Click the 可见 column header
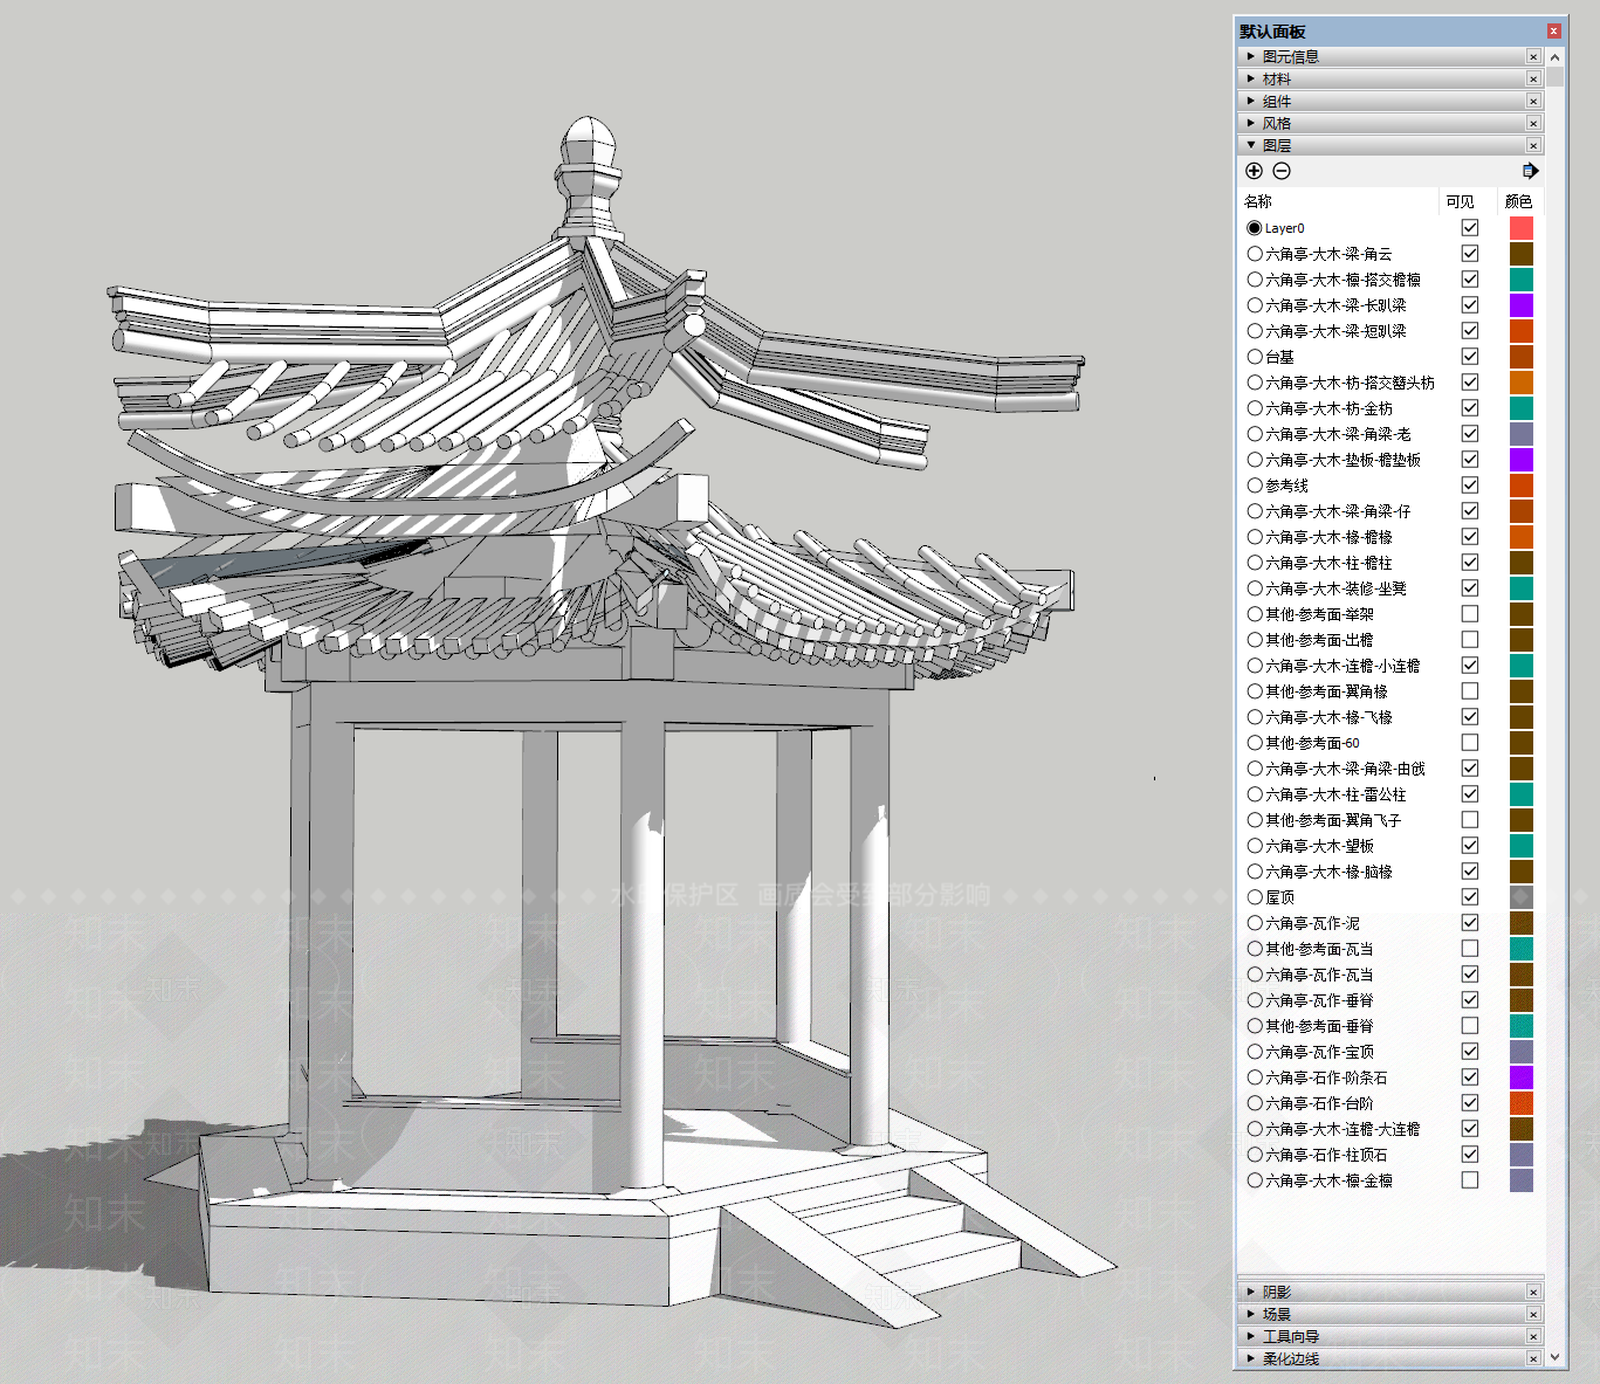The height and width of the screenshot is (1384, 1600). click(1460, 201)
